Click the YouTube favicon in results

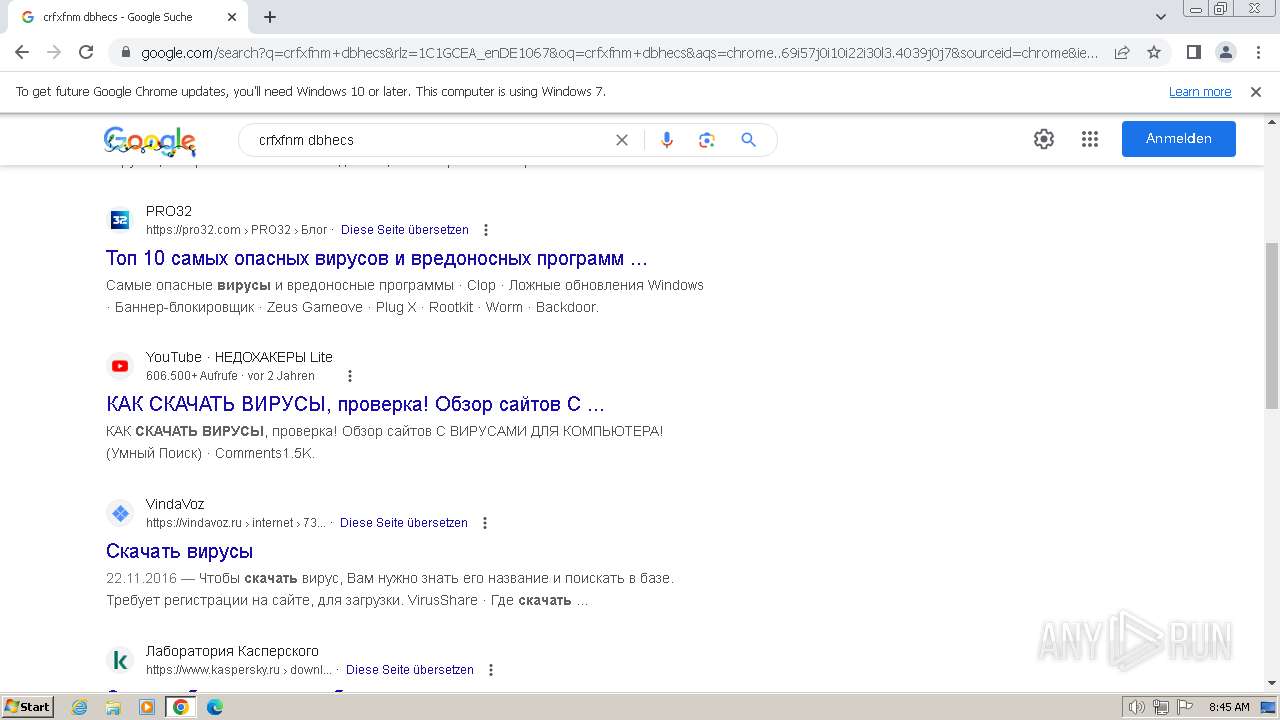[x=120, y=366]
